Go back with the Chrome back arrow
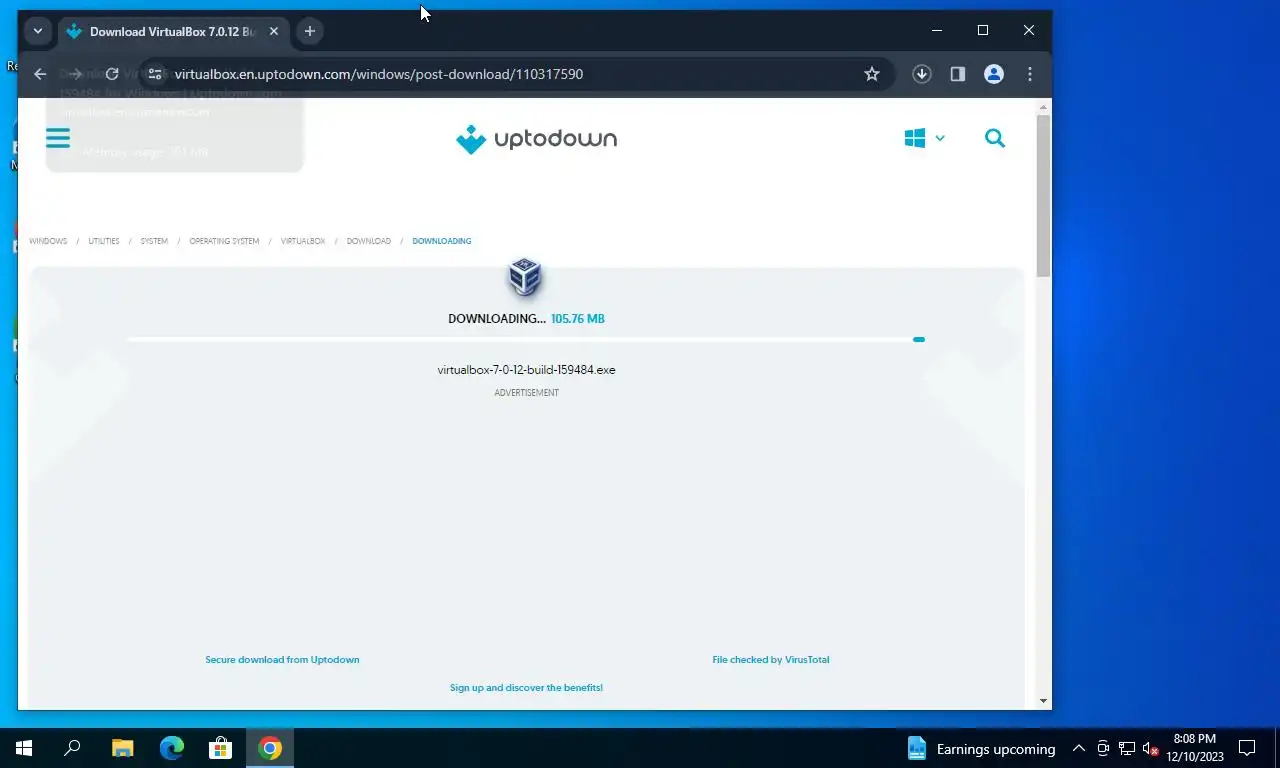The image size is (1280, 768). tap(40, 74)
